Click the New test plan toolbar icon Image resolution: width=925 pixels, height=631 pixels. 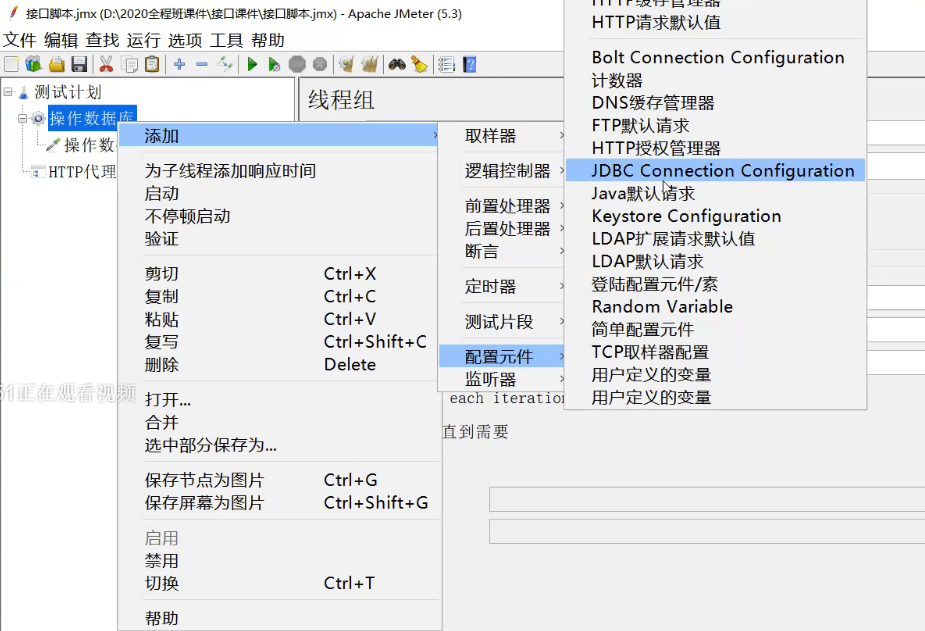(x=11, y=64)
